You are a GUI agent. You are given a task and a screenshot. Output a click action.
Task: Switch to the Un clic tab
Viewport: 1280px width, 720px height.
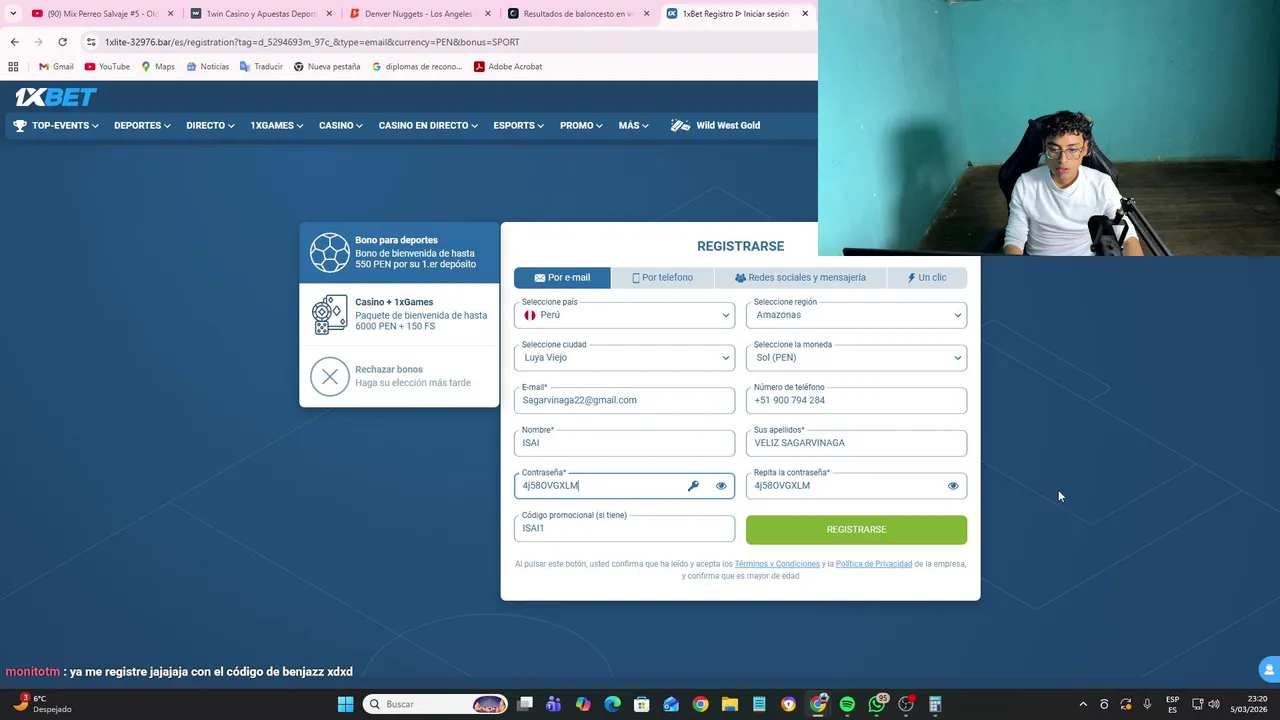point(927,278)
